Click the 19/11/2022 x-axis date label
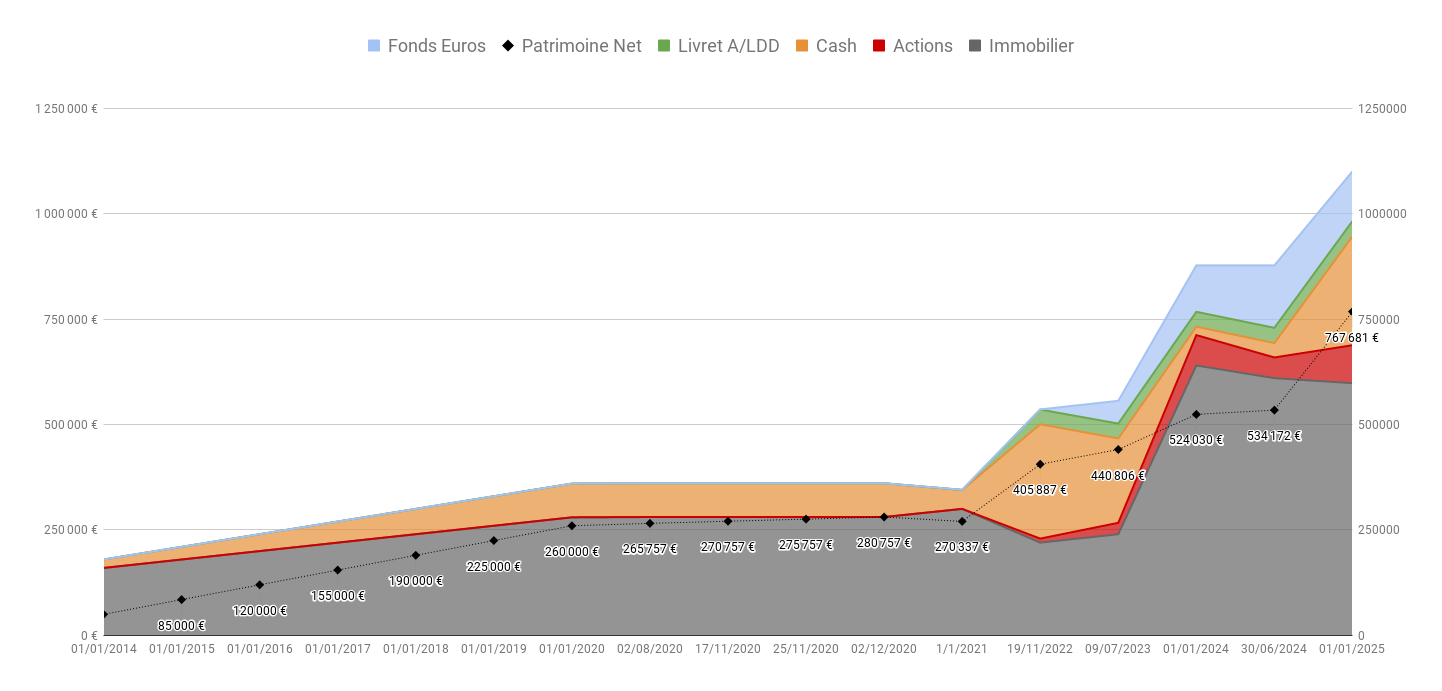 tap(1040, 649)
